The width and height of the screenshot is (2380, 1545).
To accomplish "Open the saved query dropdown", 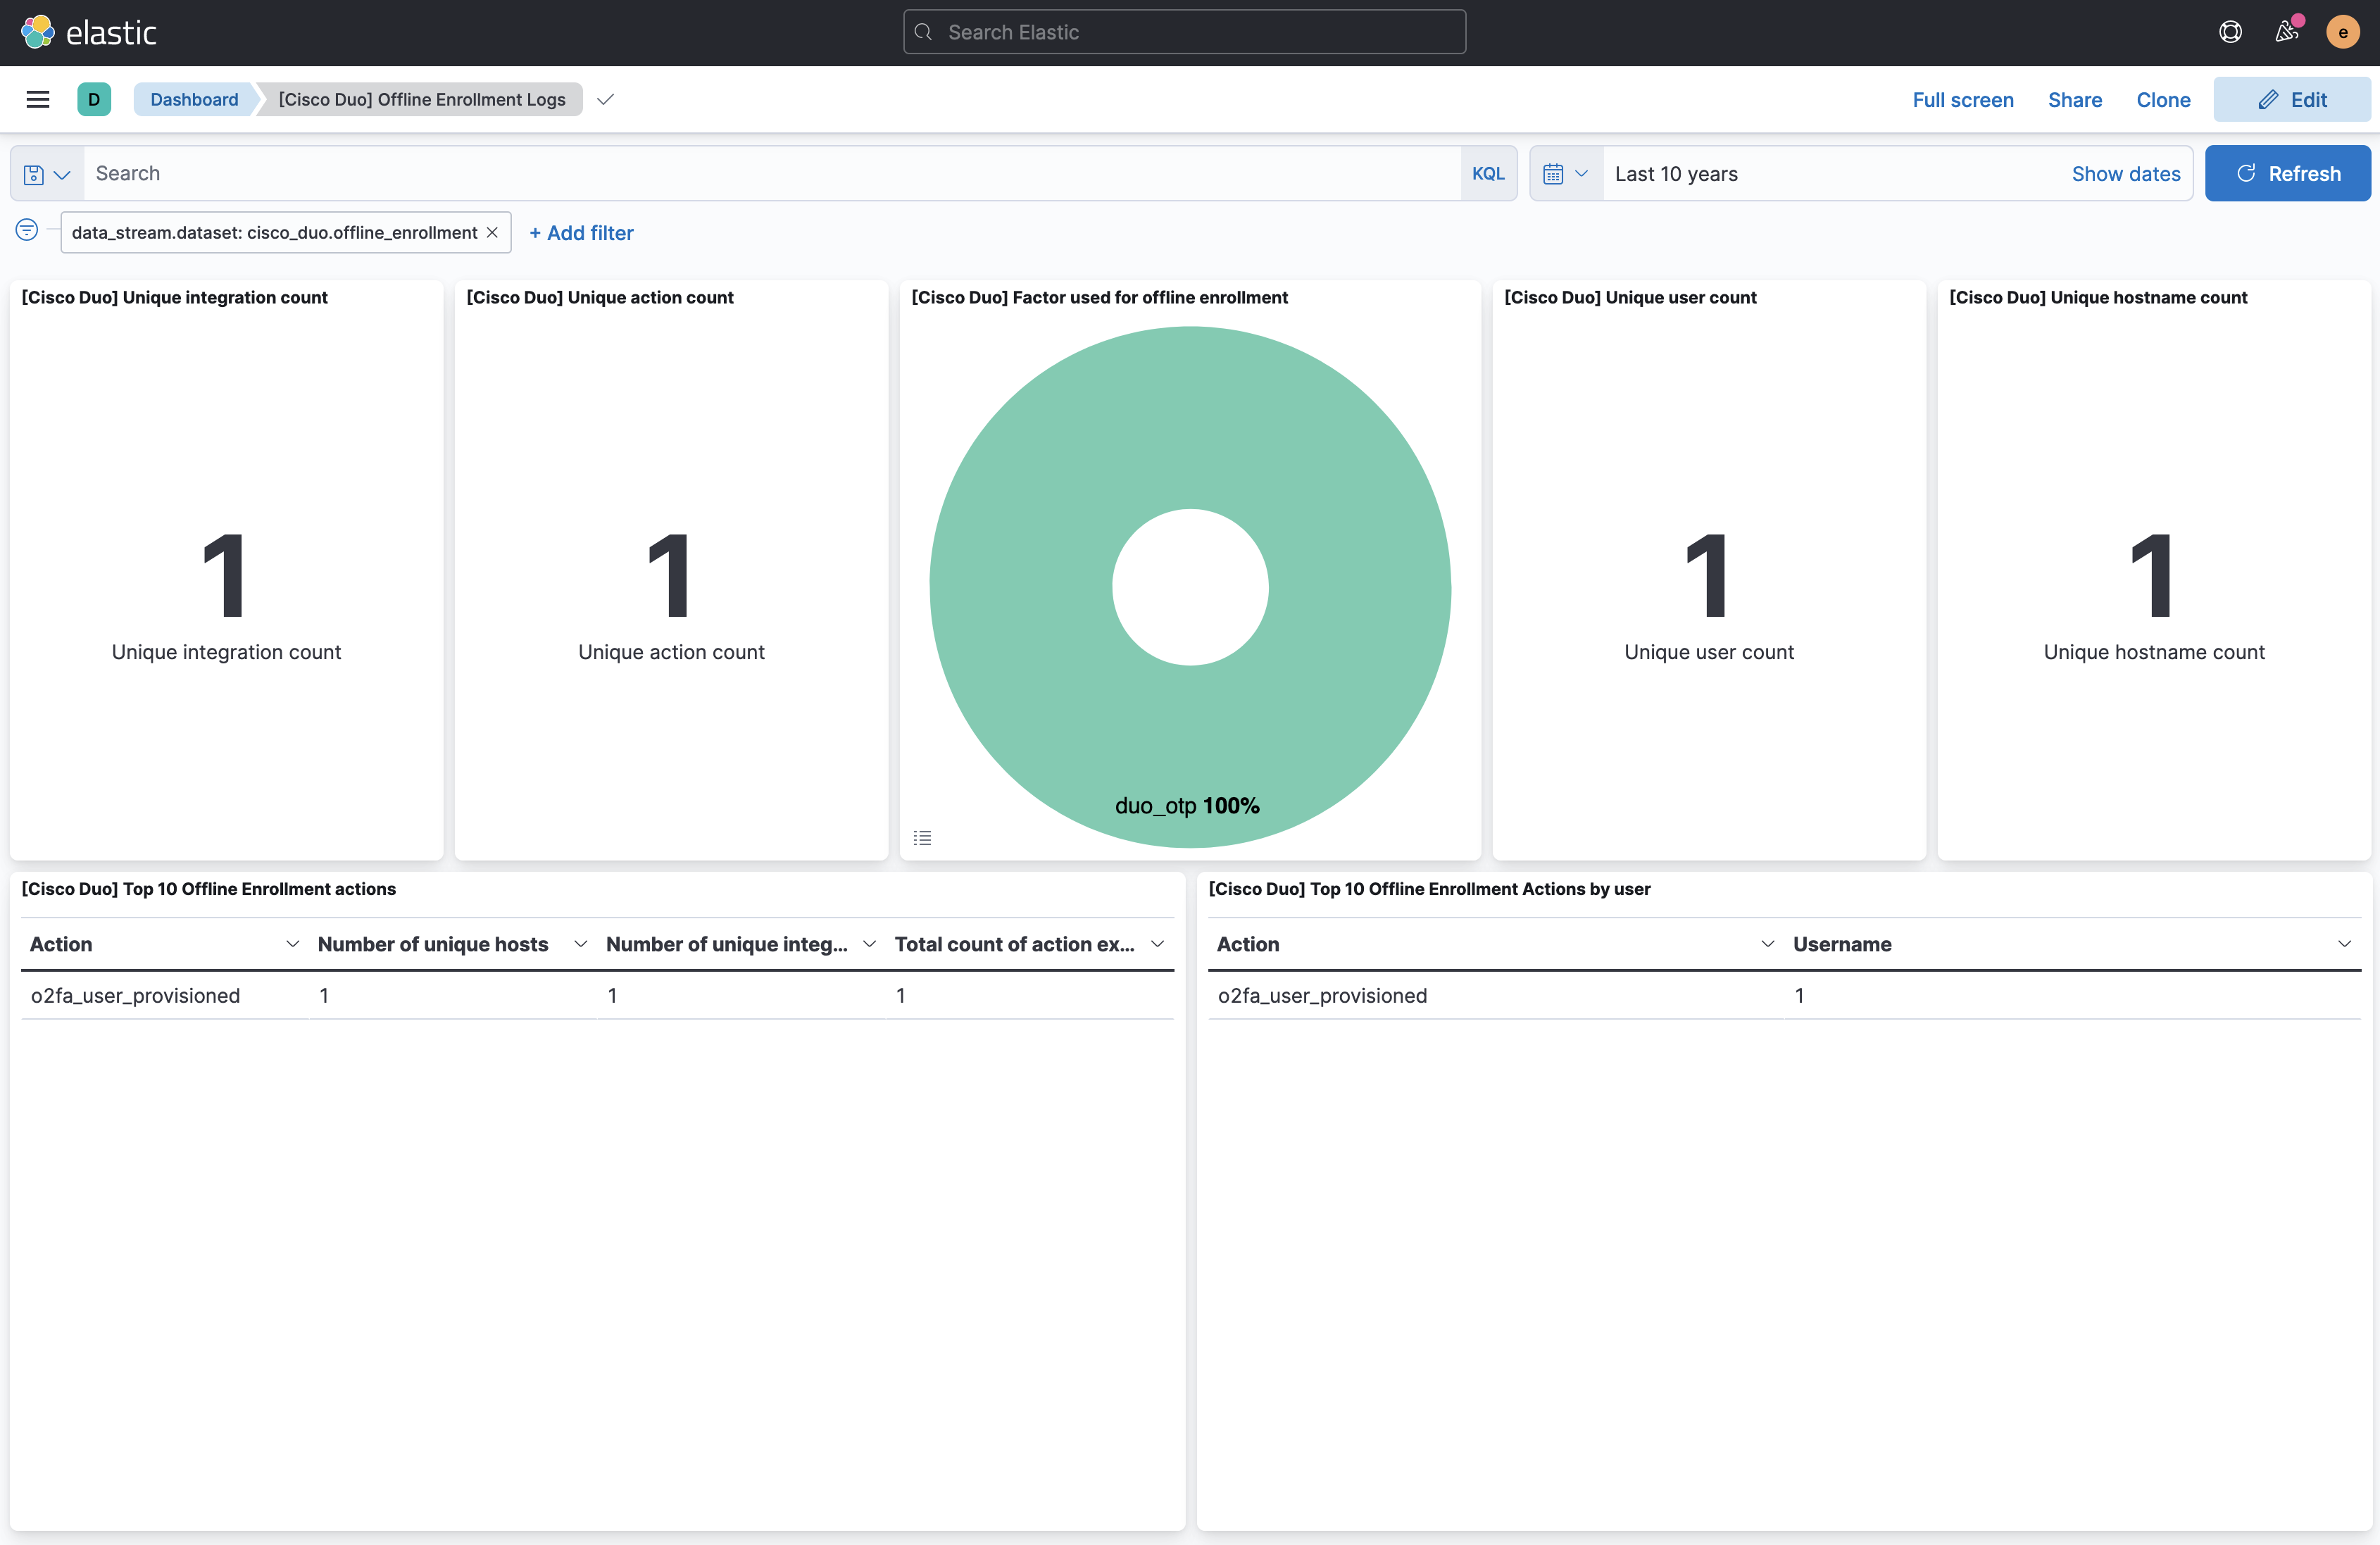I will (x=47, y=174).
